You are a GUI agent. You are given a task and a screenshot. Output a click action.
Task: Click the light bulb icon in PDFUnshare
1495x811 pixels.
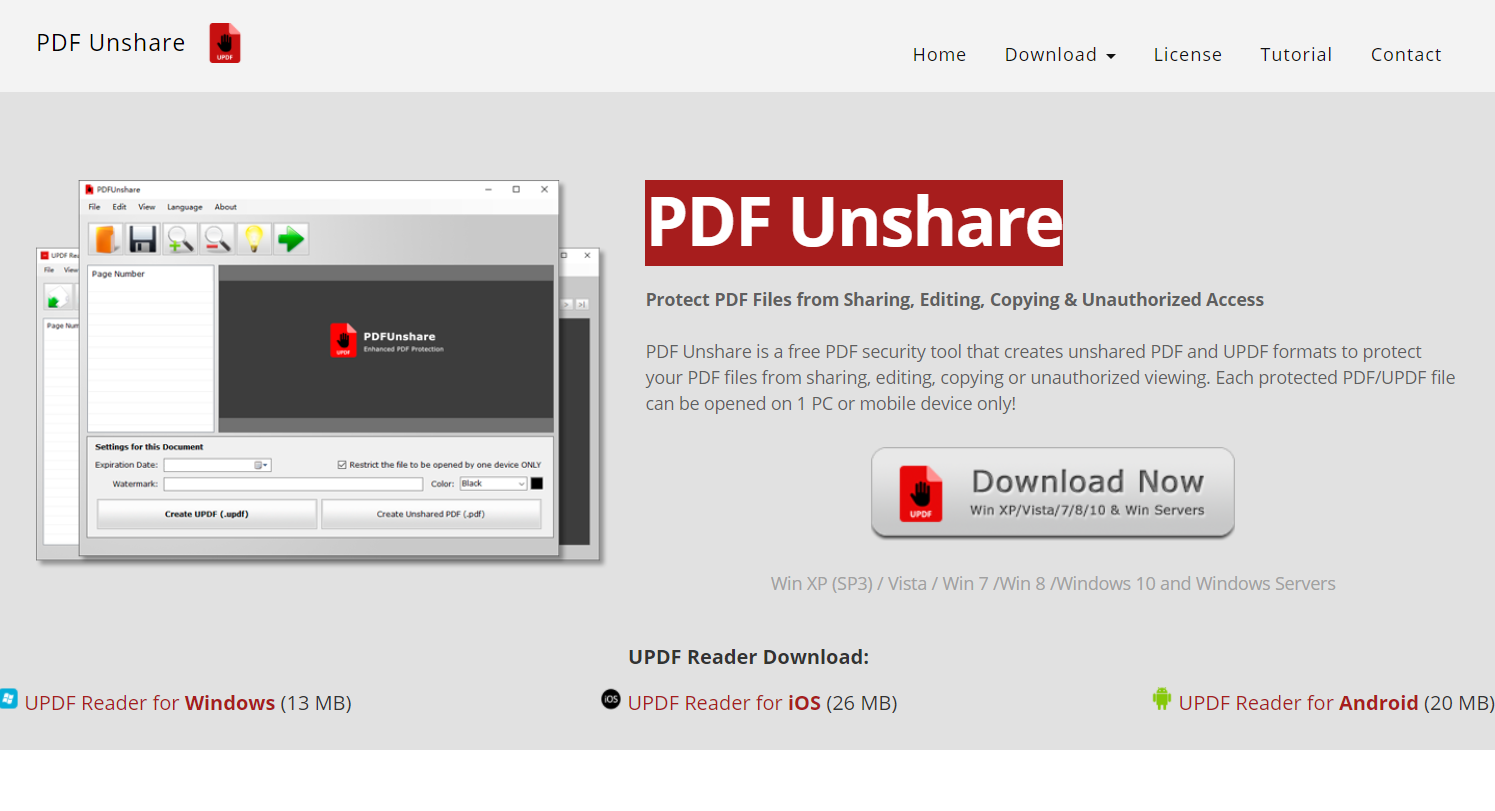(254, 239)
